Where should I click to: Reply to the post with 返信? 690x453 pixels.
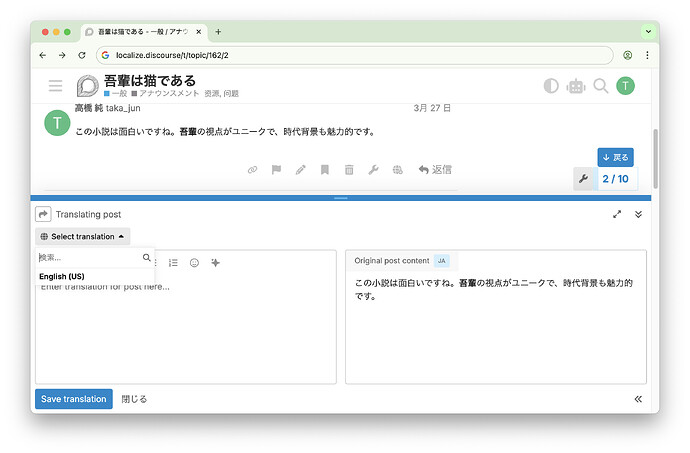coord(435,169)
